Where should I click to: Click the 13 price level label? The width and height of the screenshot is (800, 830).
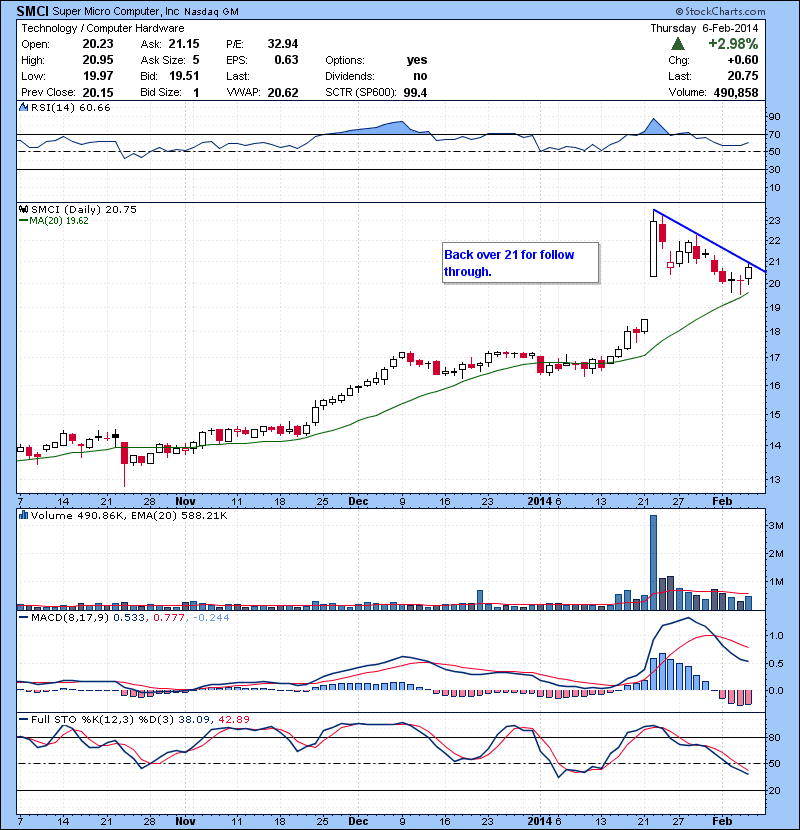tap(774, 480)
